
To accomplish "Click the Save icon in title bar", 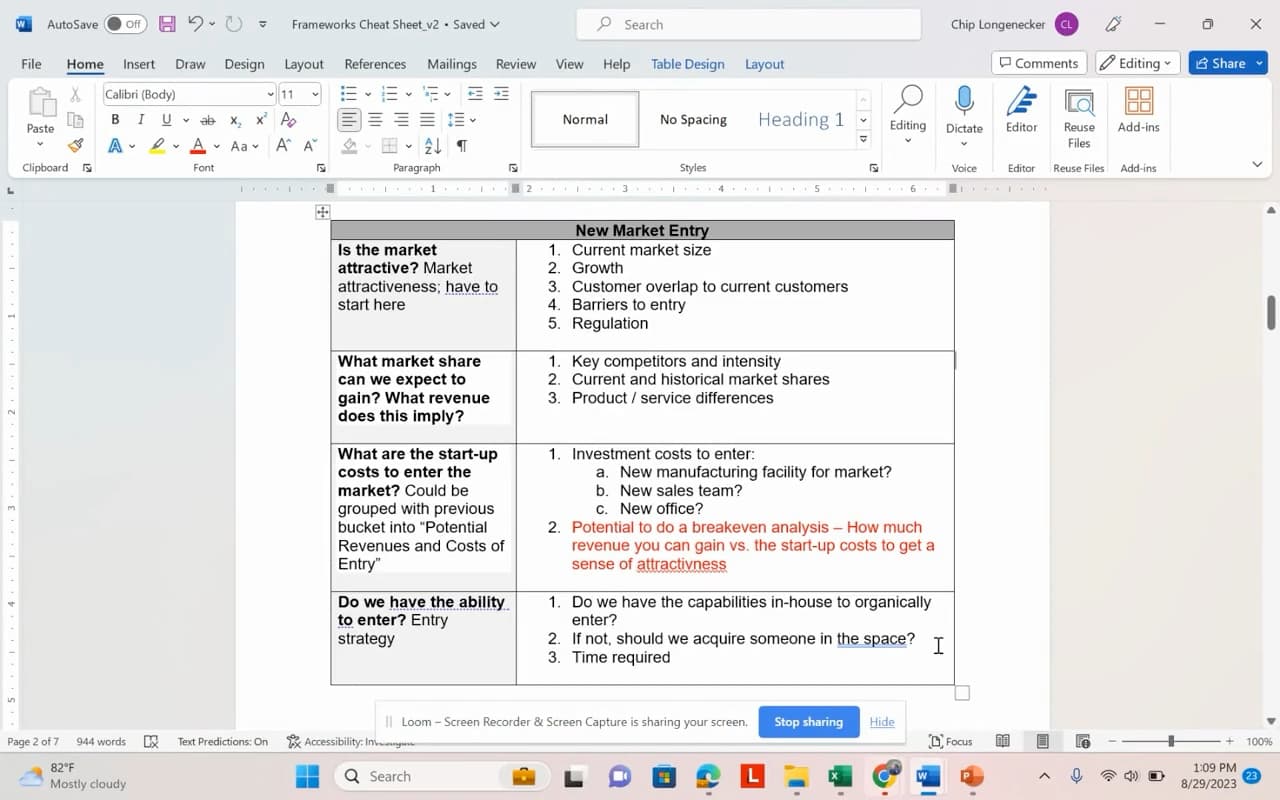I will pyautogui.click(x=167, y=24).
